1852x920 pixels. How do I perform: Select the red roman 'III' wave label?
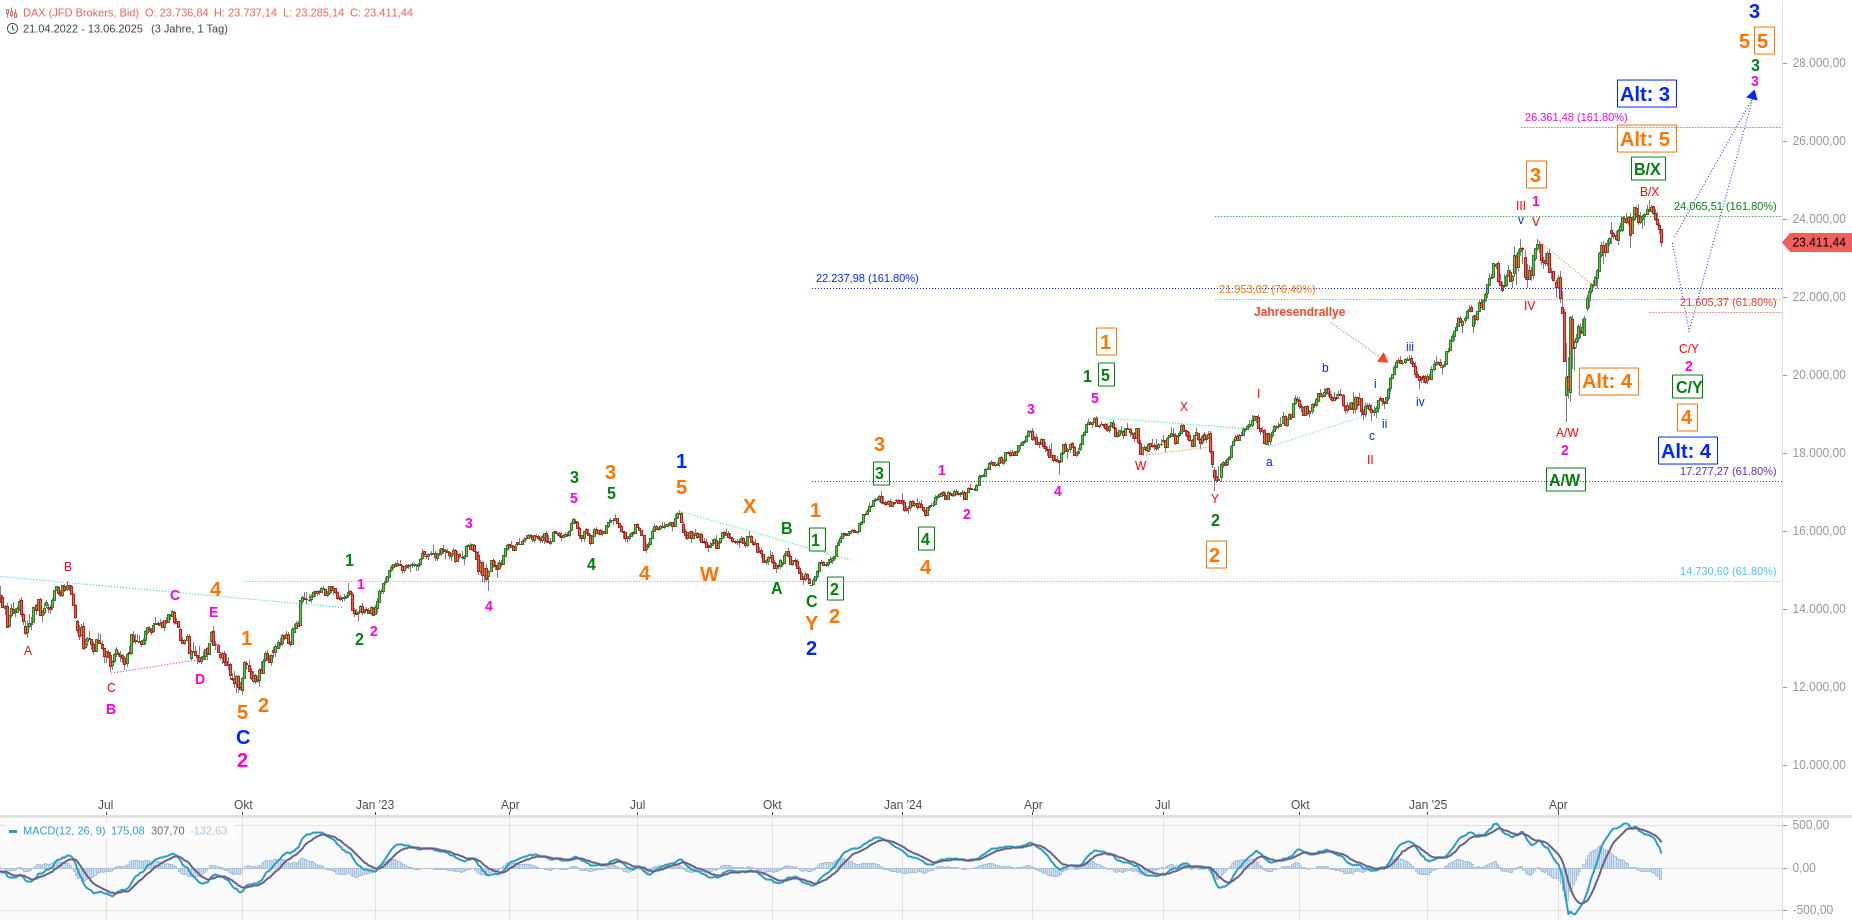click(x=1521, y=206)
